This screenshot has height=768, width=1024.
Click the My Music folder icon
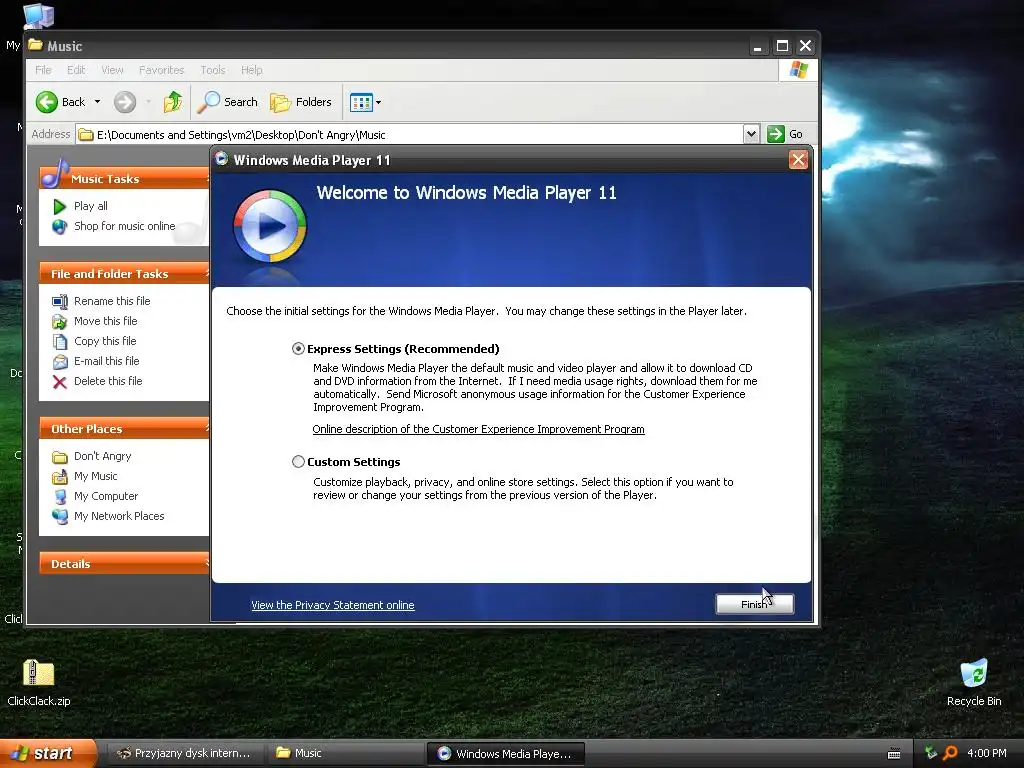point(59,477)
